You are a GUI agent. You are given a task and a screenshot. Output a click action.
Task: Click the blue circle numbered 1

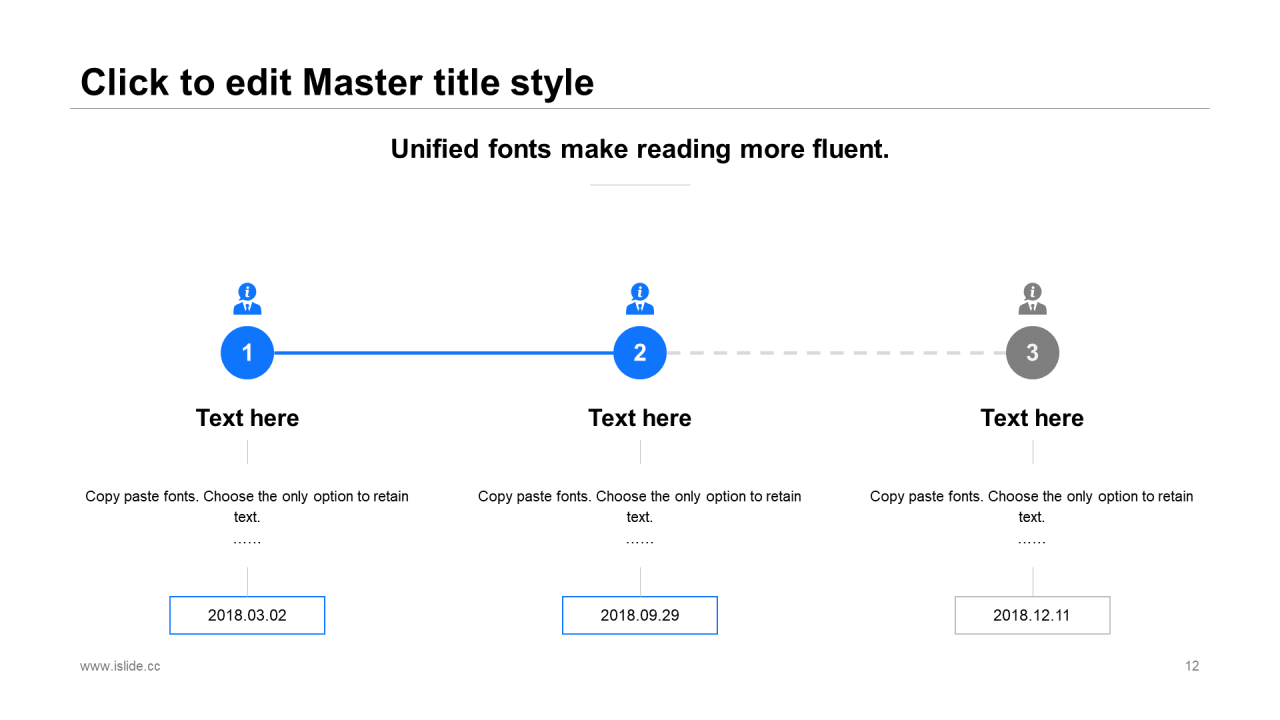tap(247, 353)
